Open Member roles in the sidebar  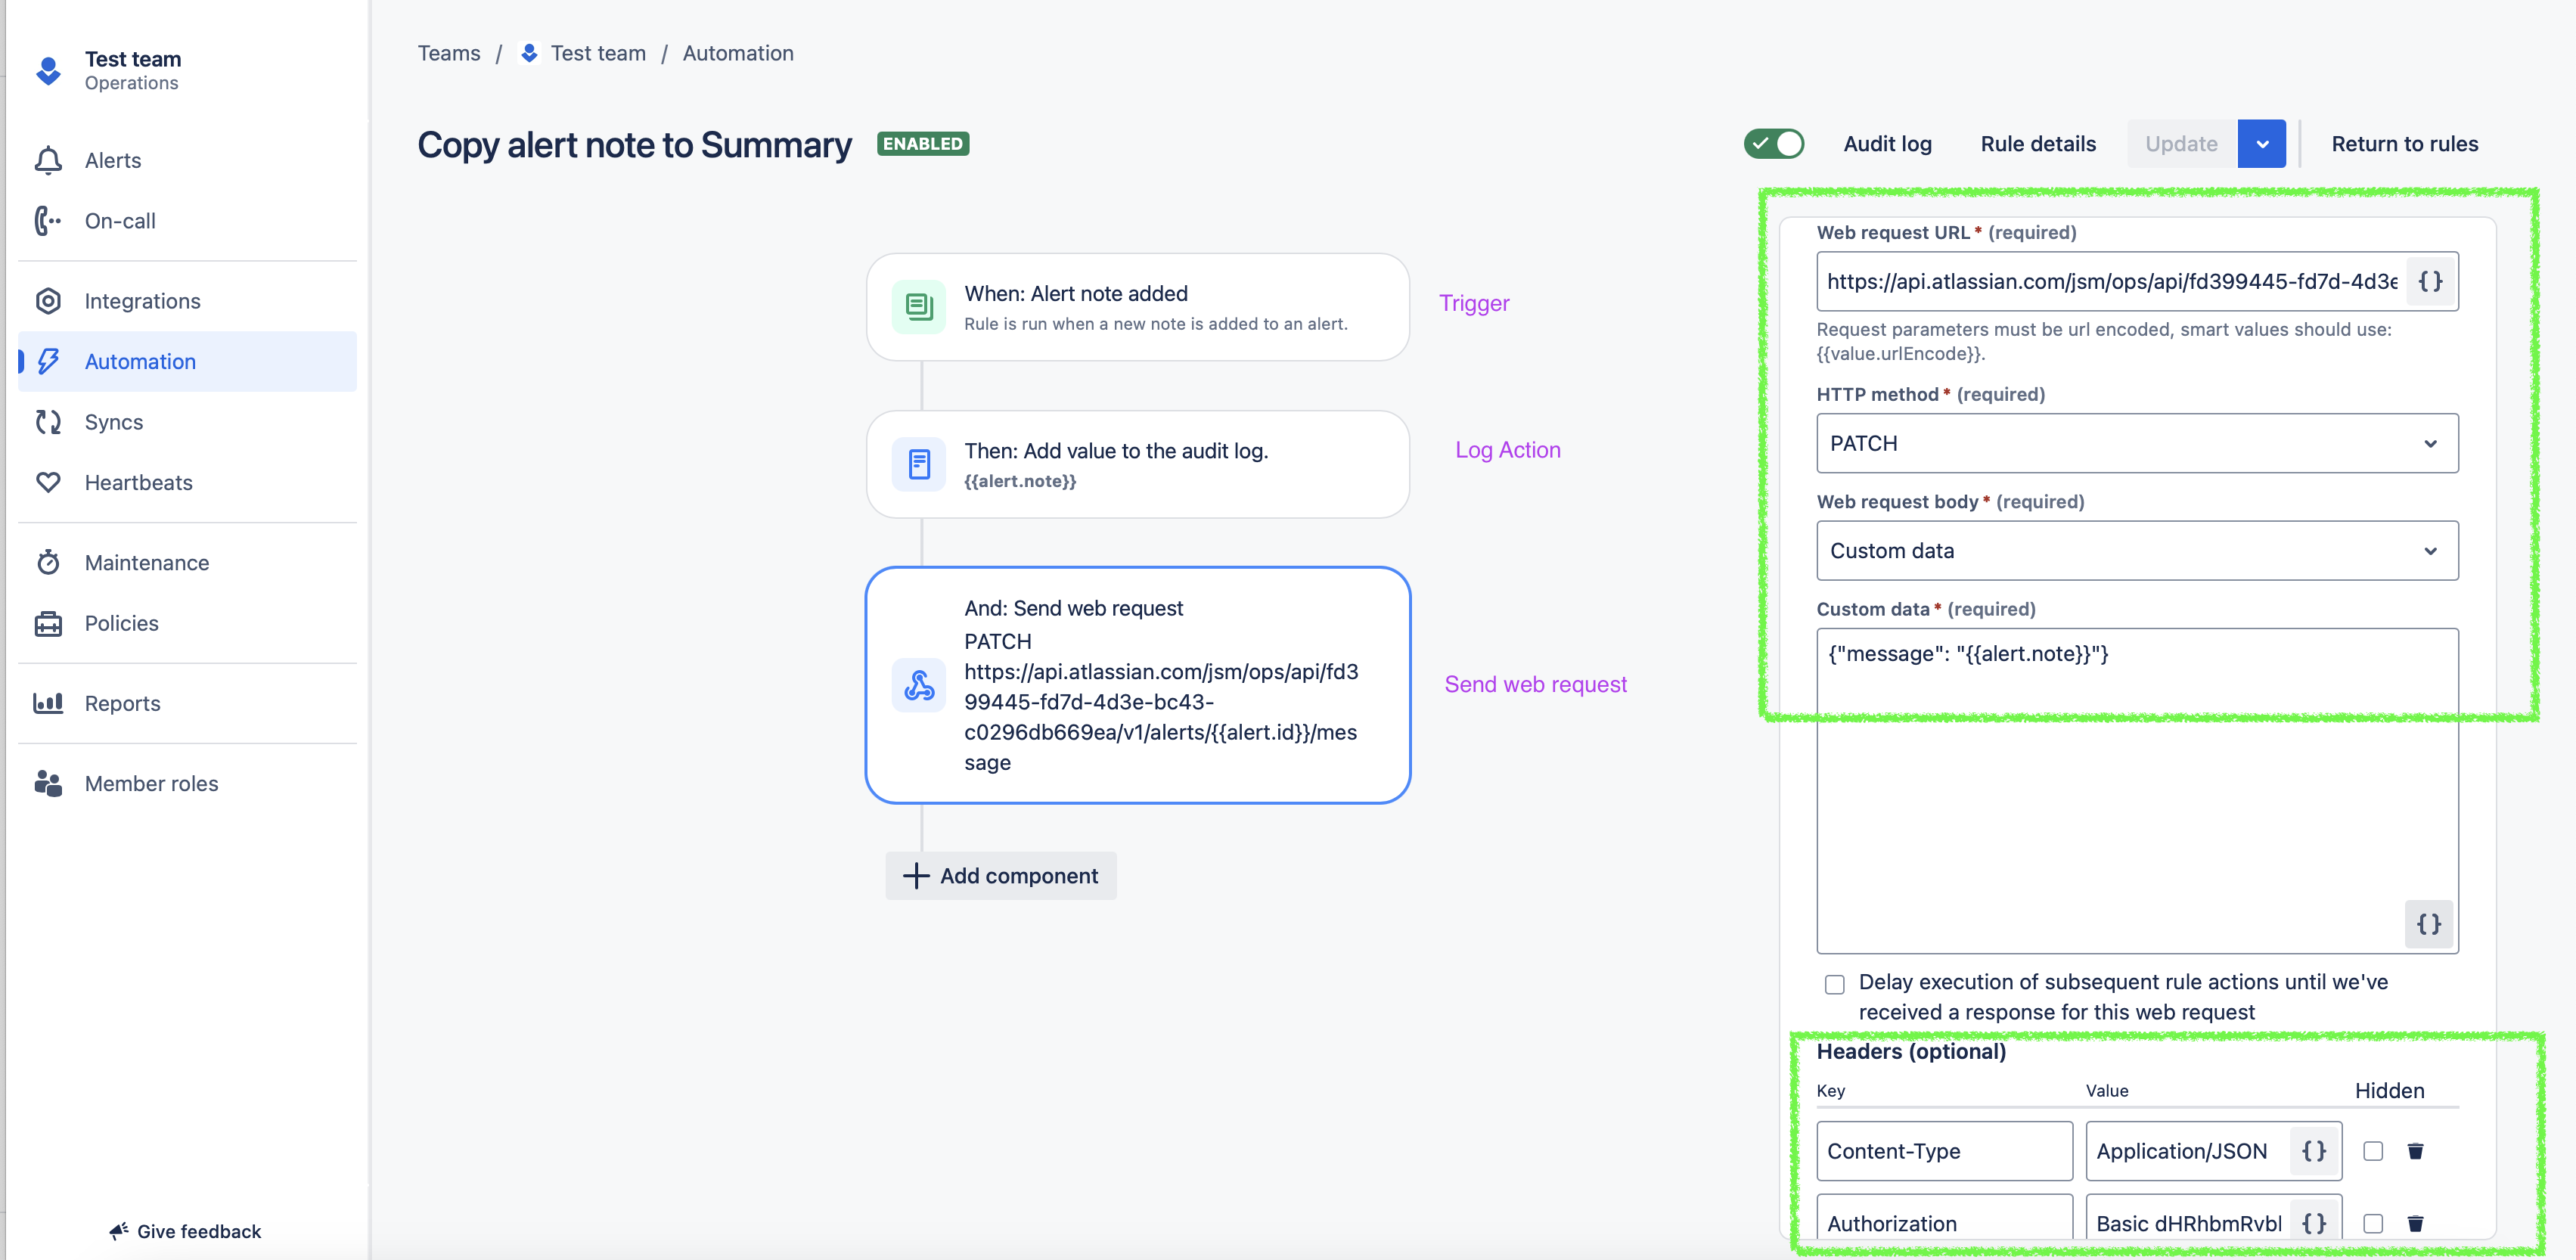(187, 783)
